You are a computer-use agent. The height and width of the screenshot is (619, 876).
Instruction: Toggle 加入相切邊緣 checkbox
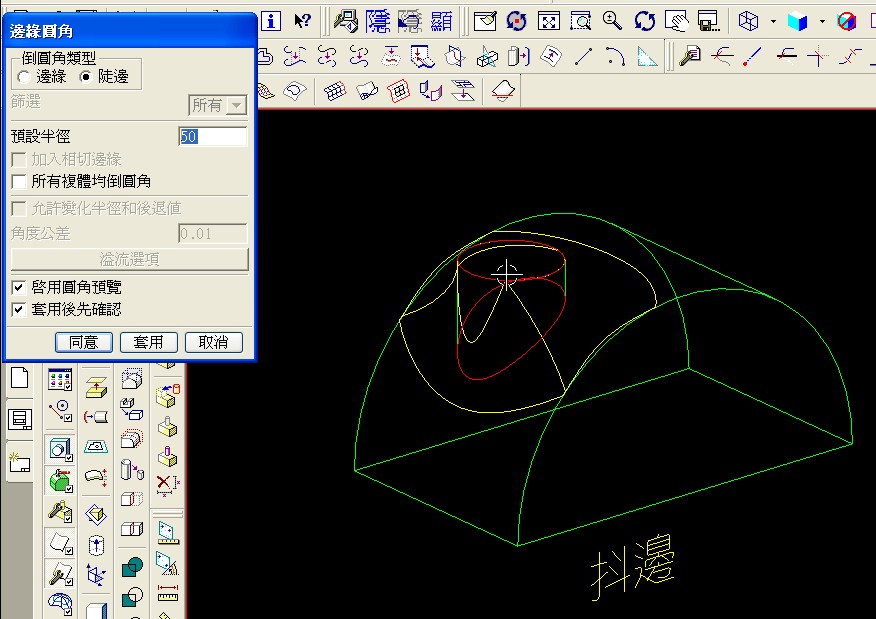[x=18, y=160]
